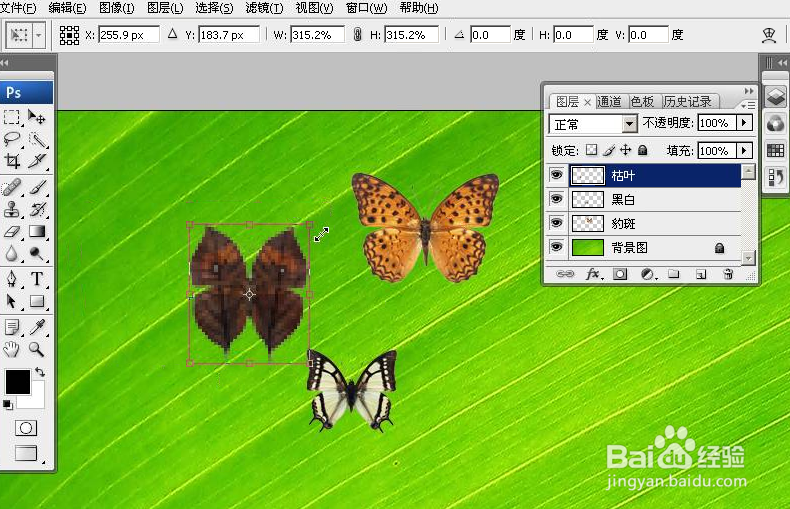This screenshot has height=509, width=790.
Task: Swap foreground and background colors
Action: [x=40, y=372]
